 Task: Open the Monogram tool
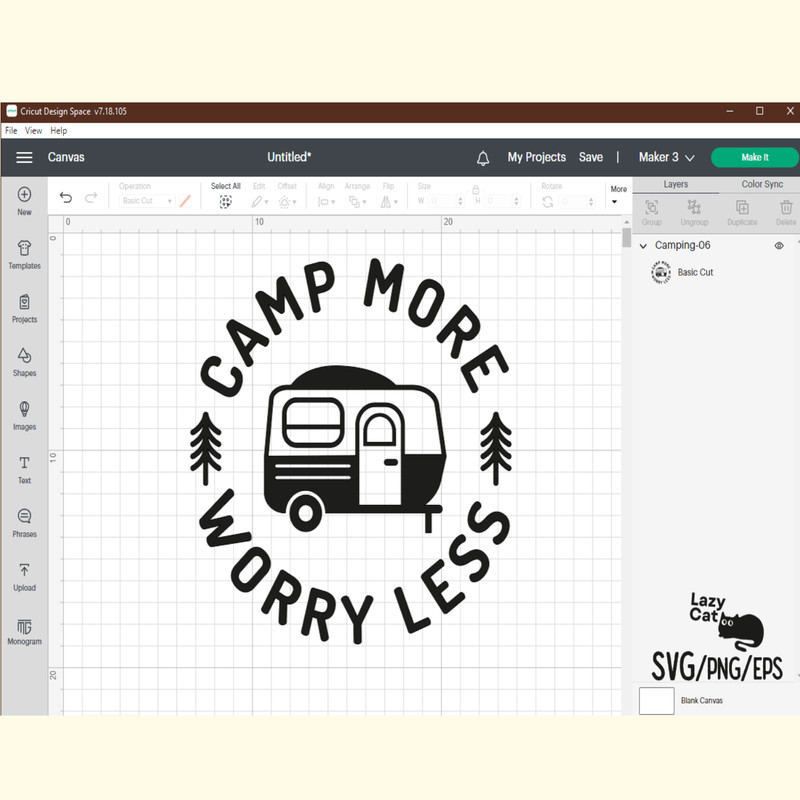tap(24, 626)
